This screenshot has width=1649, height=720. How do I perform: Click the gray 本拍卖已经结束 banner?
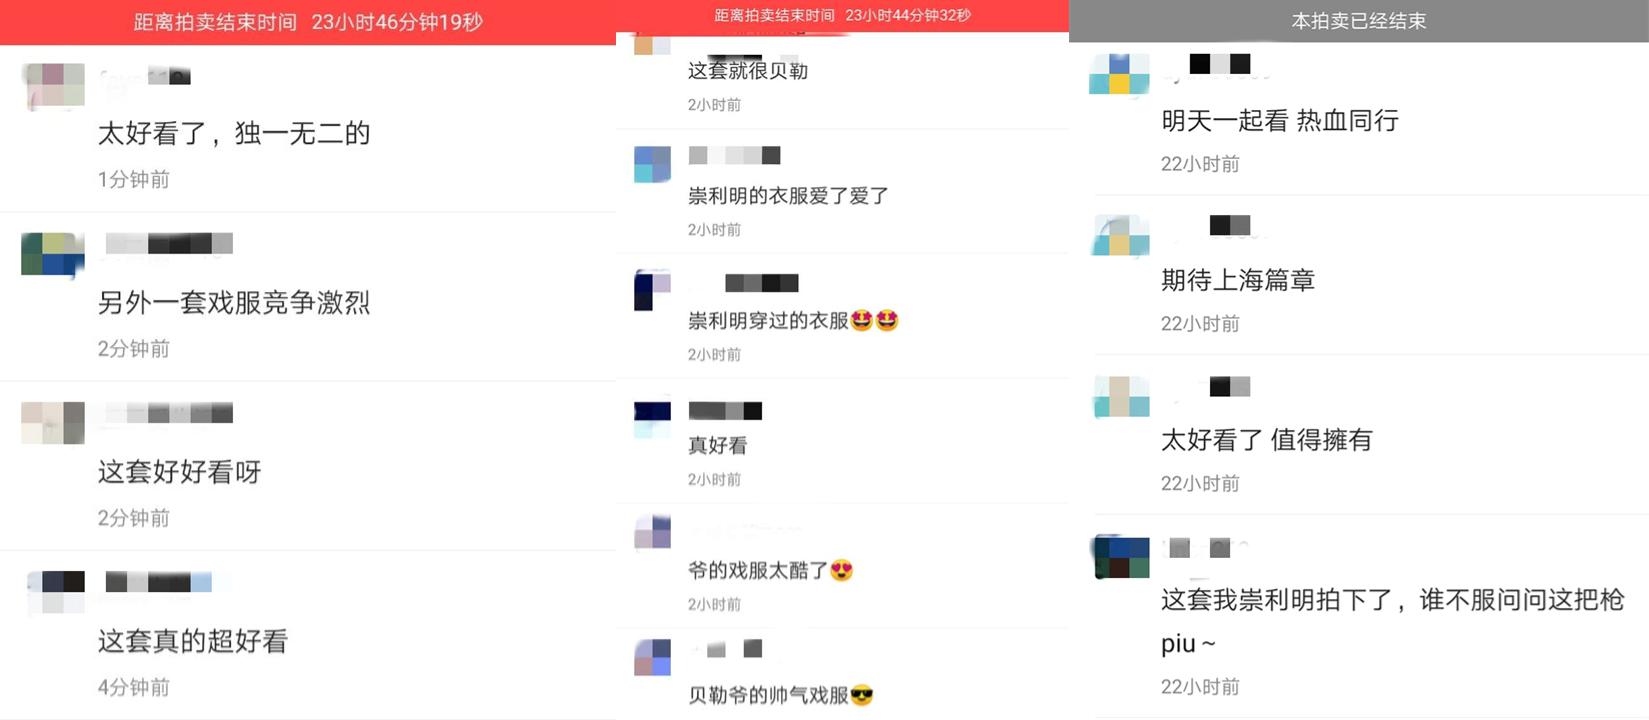(x=1359, y=21)
